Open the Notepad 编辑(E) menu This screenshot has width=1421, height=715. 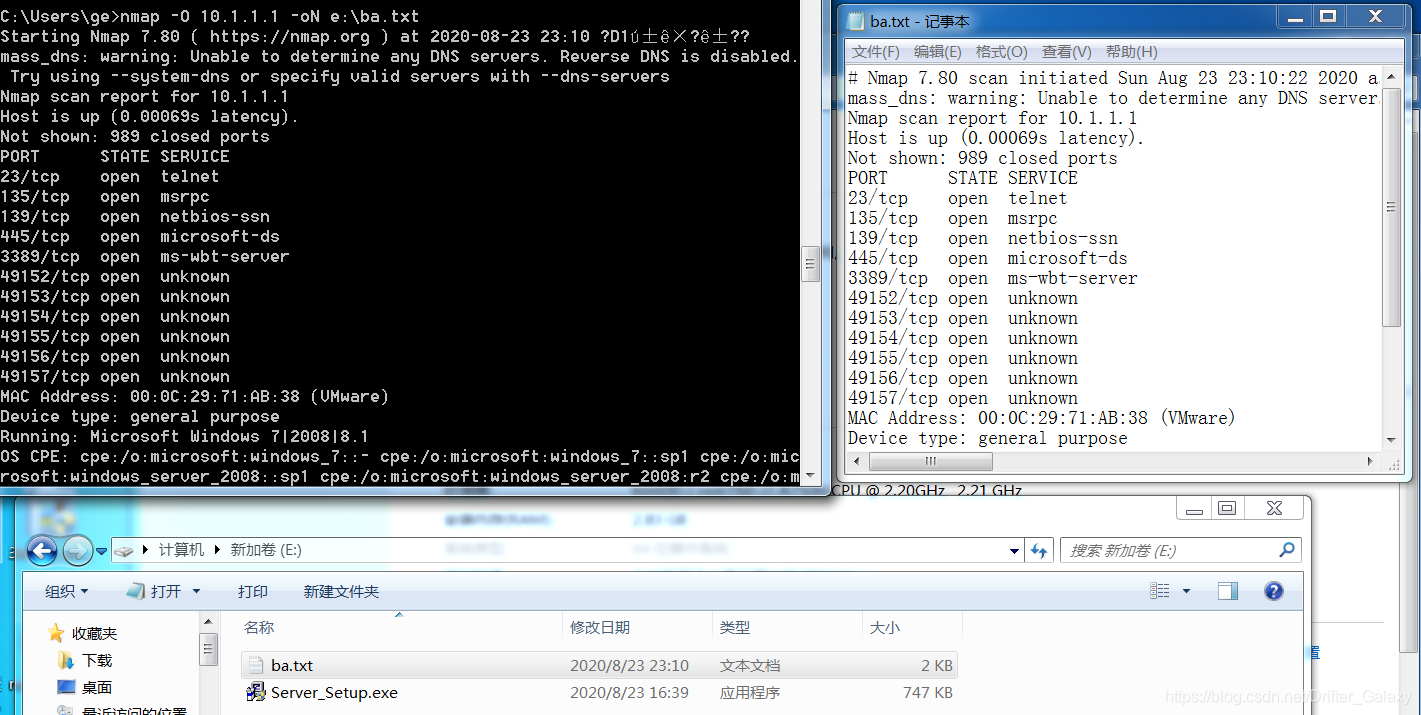(938, 52)
